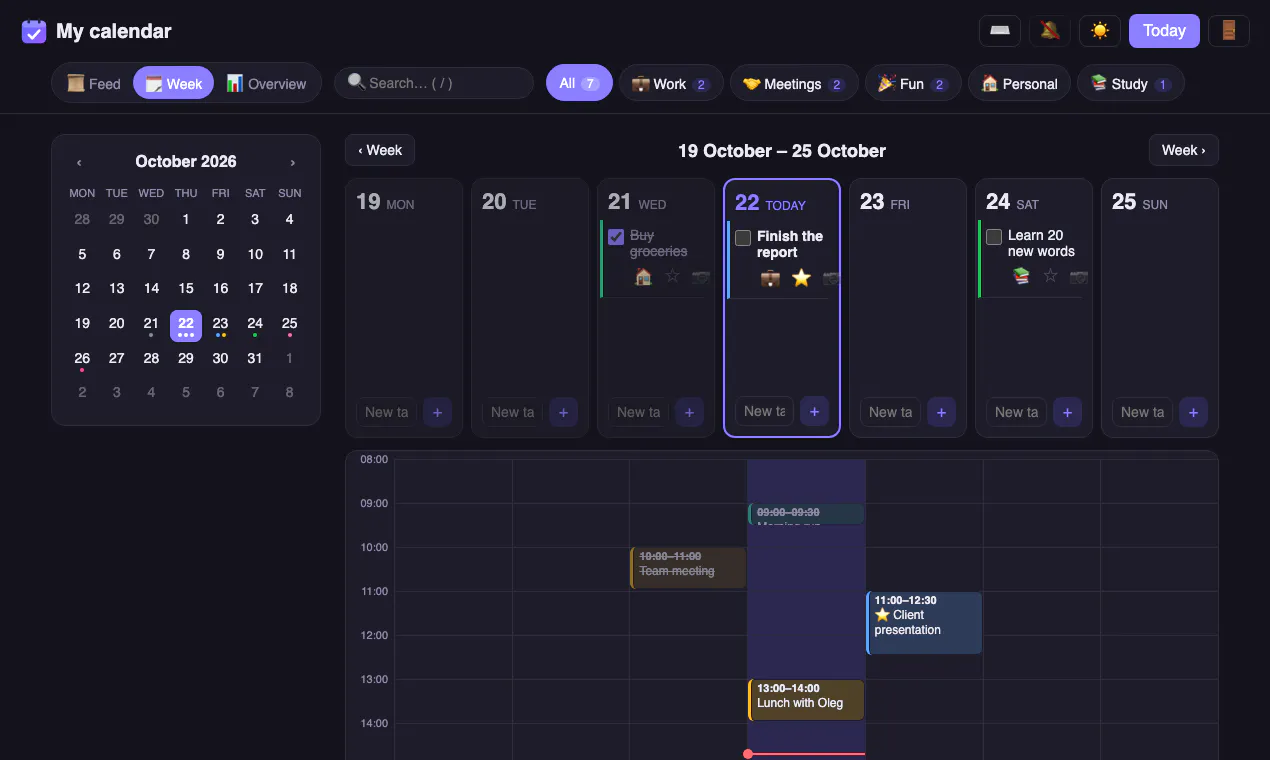Focus the Search field
Viewport: 1270px width, 760px height.
[434, 83]
